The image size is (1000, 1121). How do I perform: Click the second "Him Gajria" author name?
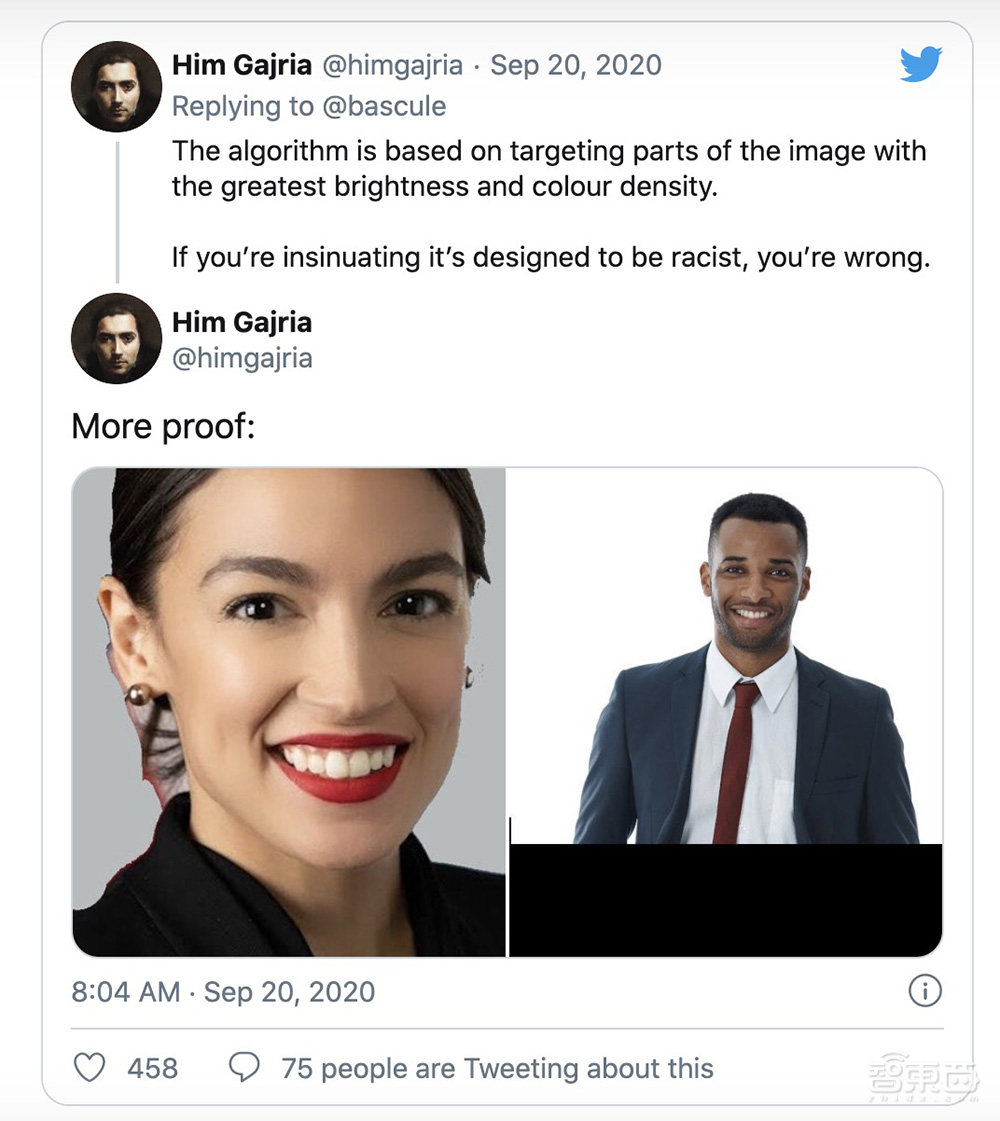coord(242,322)
